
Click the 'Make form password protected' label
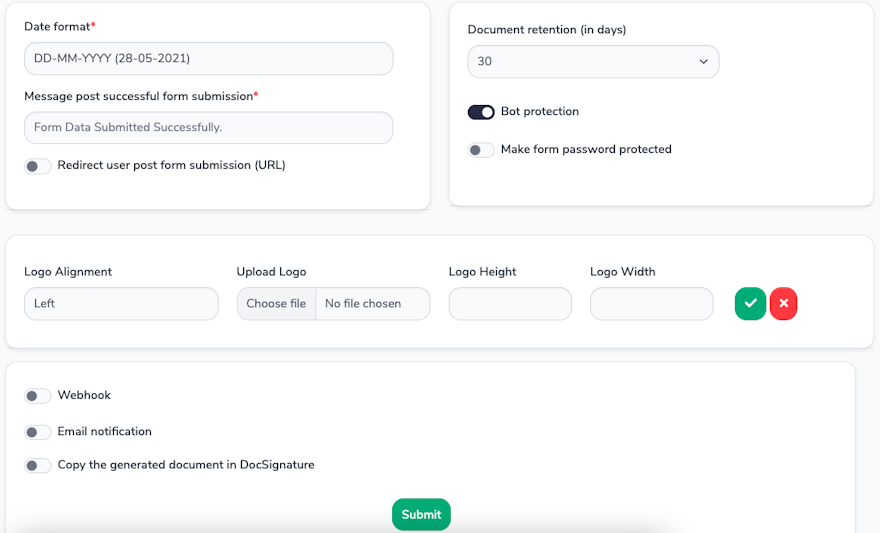point(586,149)
